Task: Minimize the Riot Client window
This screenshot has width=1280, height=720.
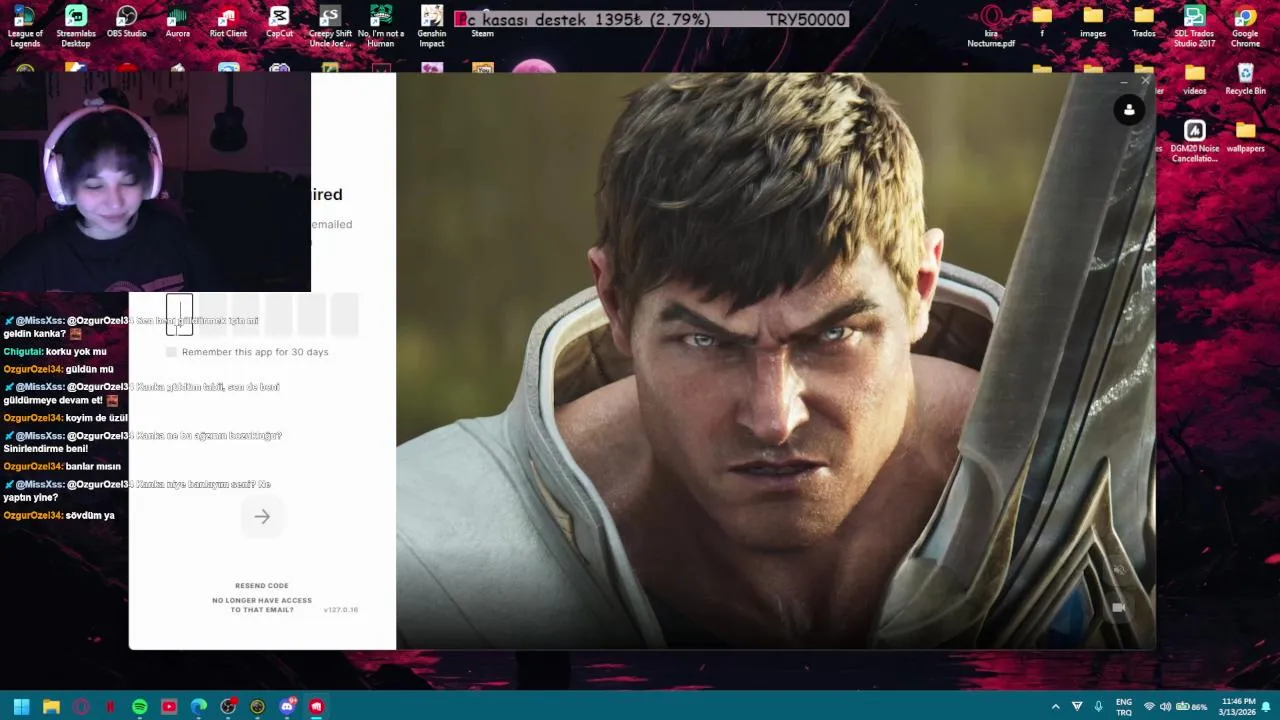Action: [1124, 81]
